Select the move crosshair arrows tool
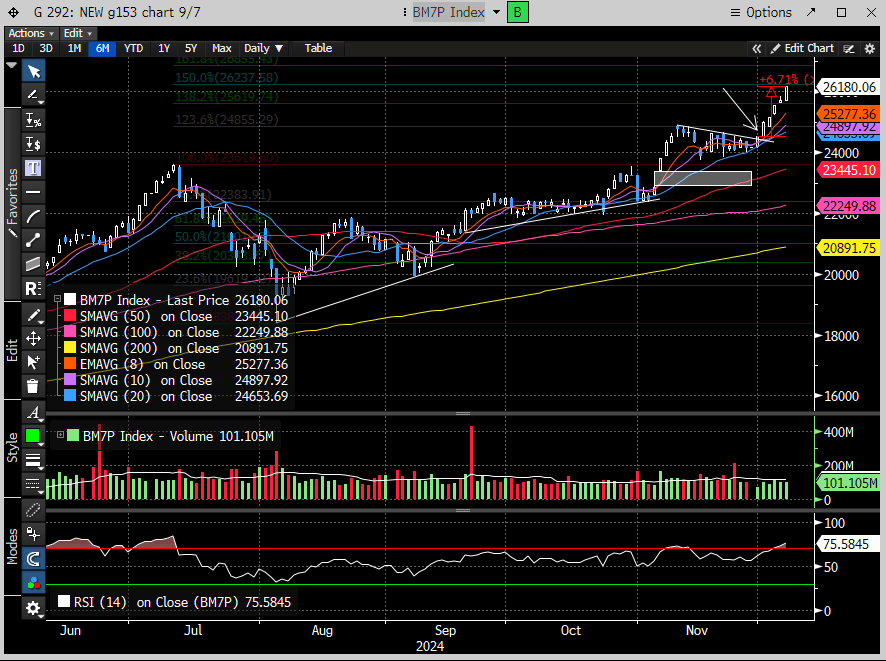Image resolution: width=886 pixels, height=661 pixels. tap(33, 338)
